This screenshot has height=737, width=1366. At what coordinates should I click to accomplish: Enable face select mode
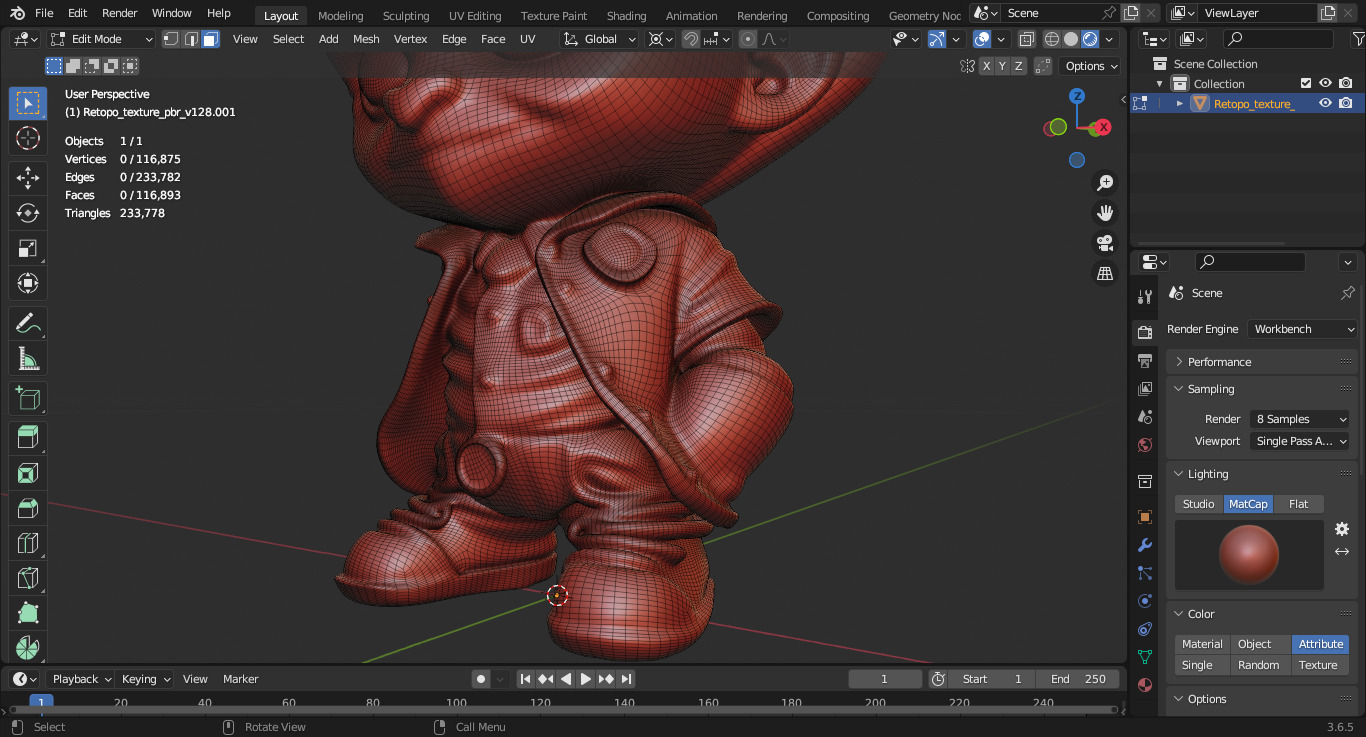(x=210, y=39)
